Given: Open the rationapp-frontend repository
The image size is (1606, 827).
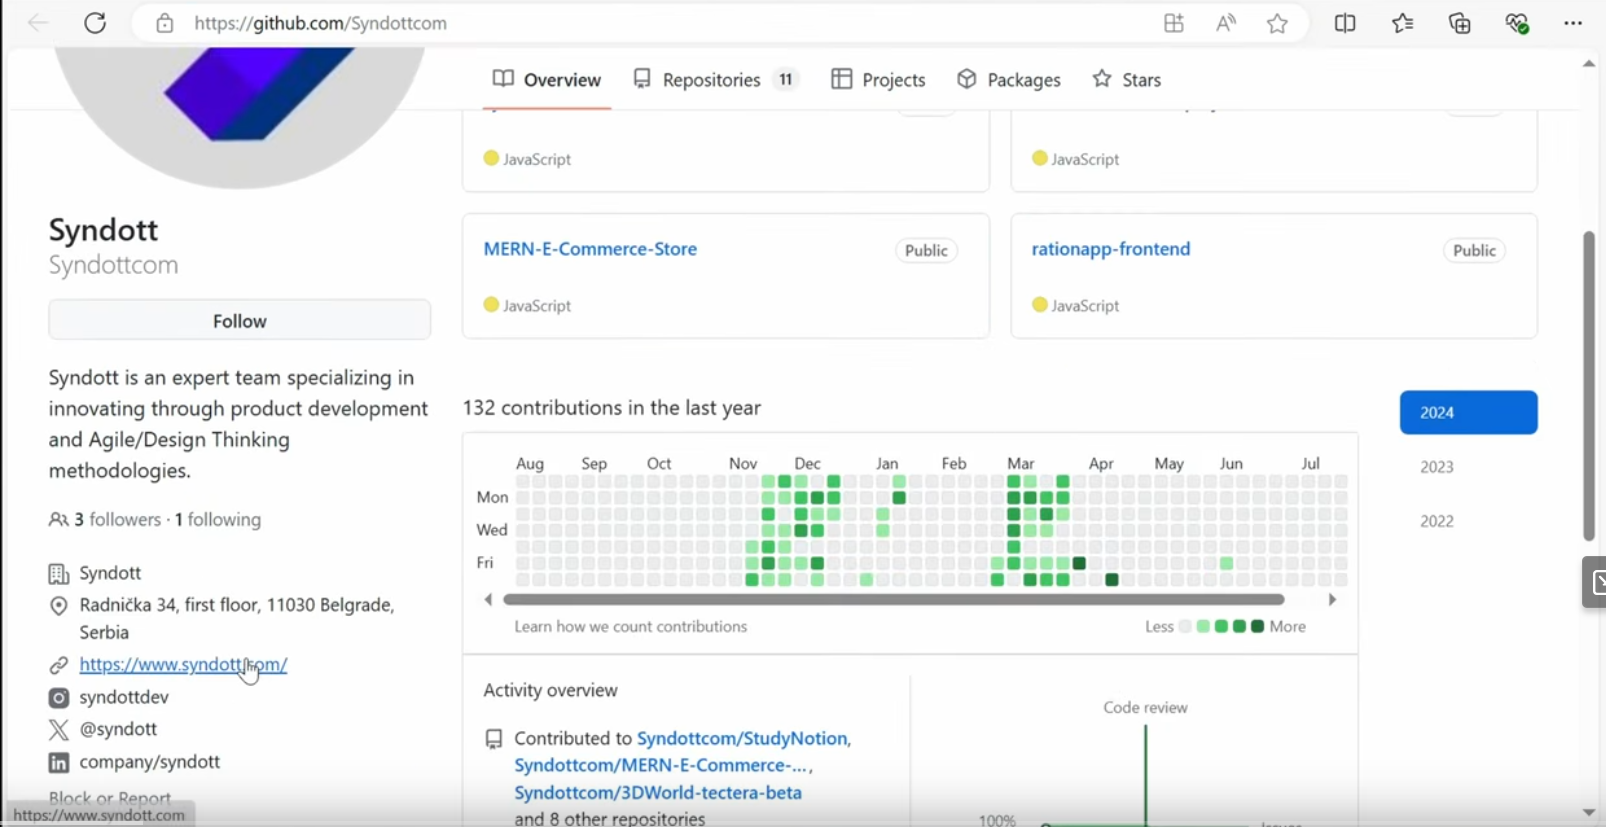Looking at the screenshot, I should (x=1111, y=249).
